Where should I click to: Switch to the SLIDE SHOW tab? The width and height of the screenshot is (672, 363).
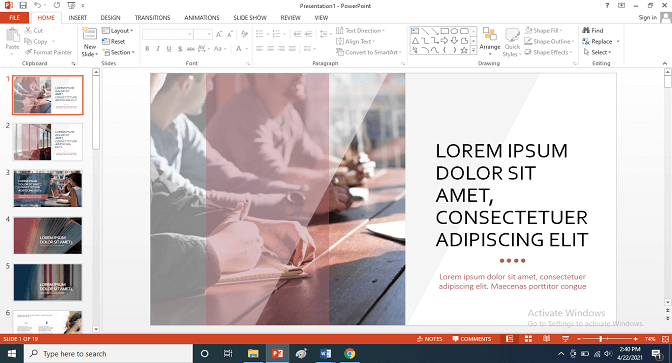250,18
